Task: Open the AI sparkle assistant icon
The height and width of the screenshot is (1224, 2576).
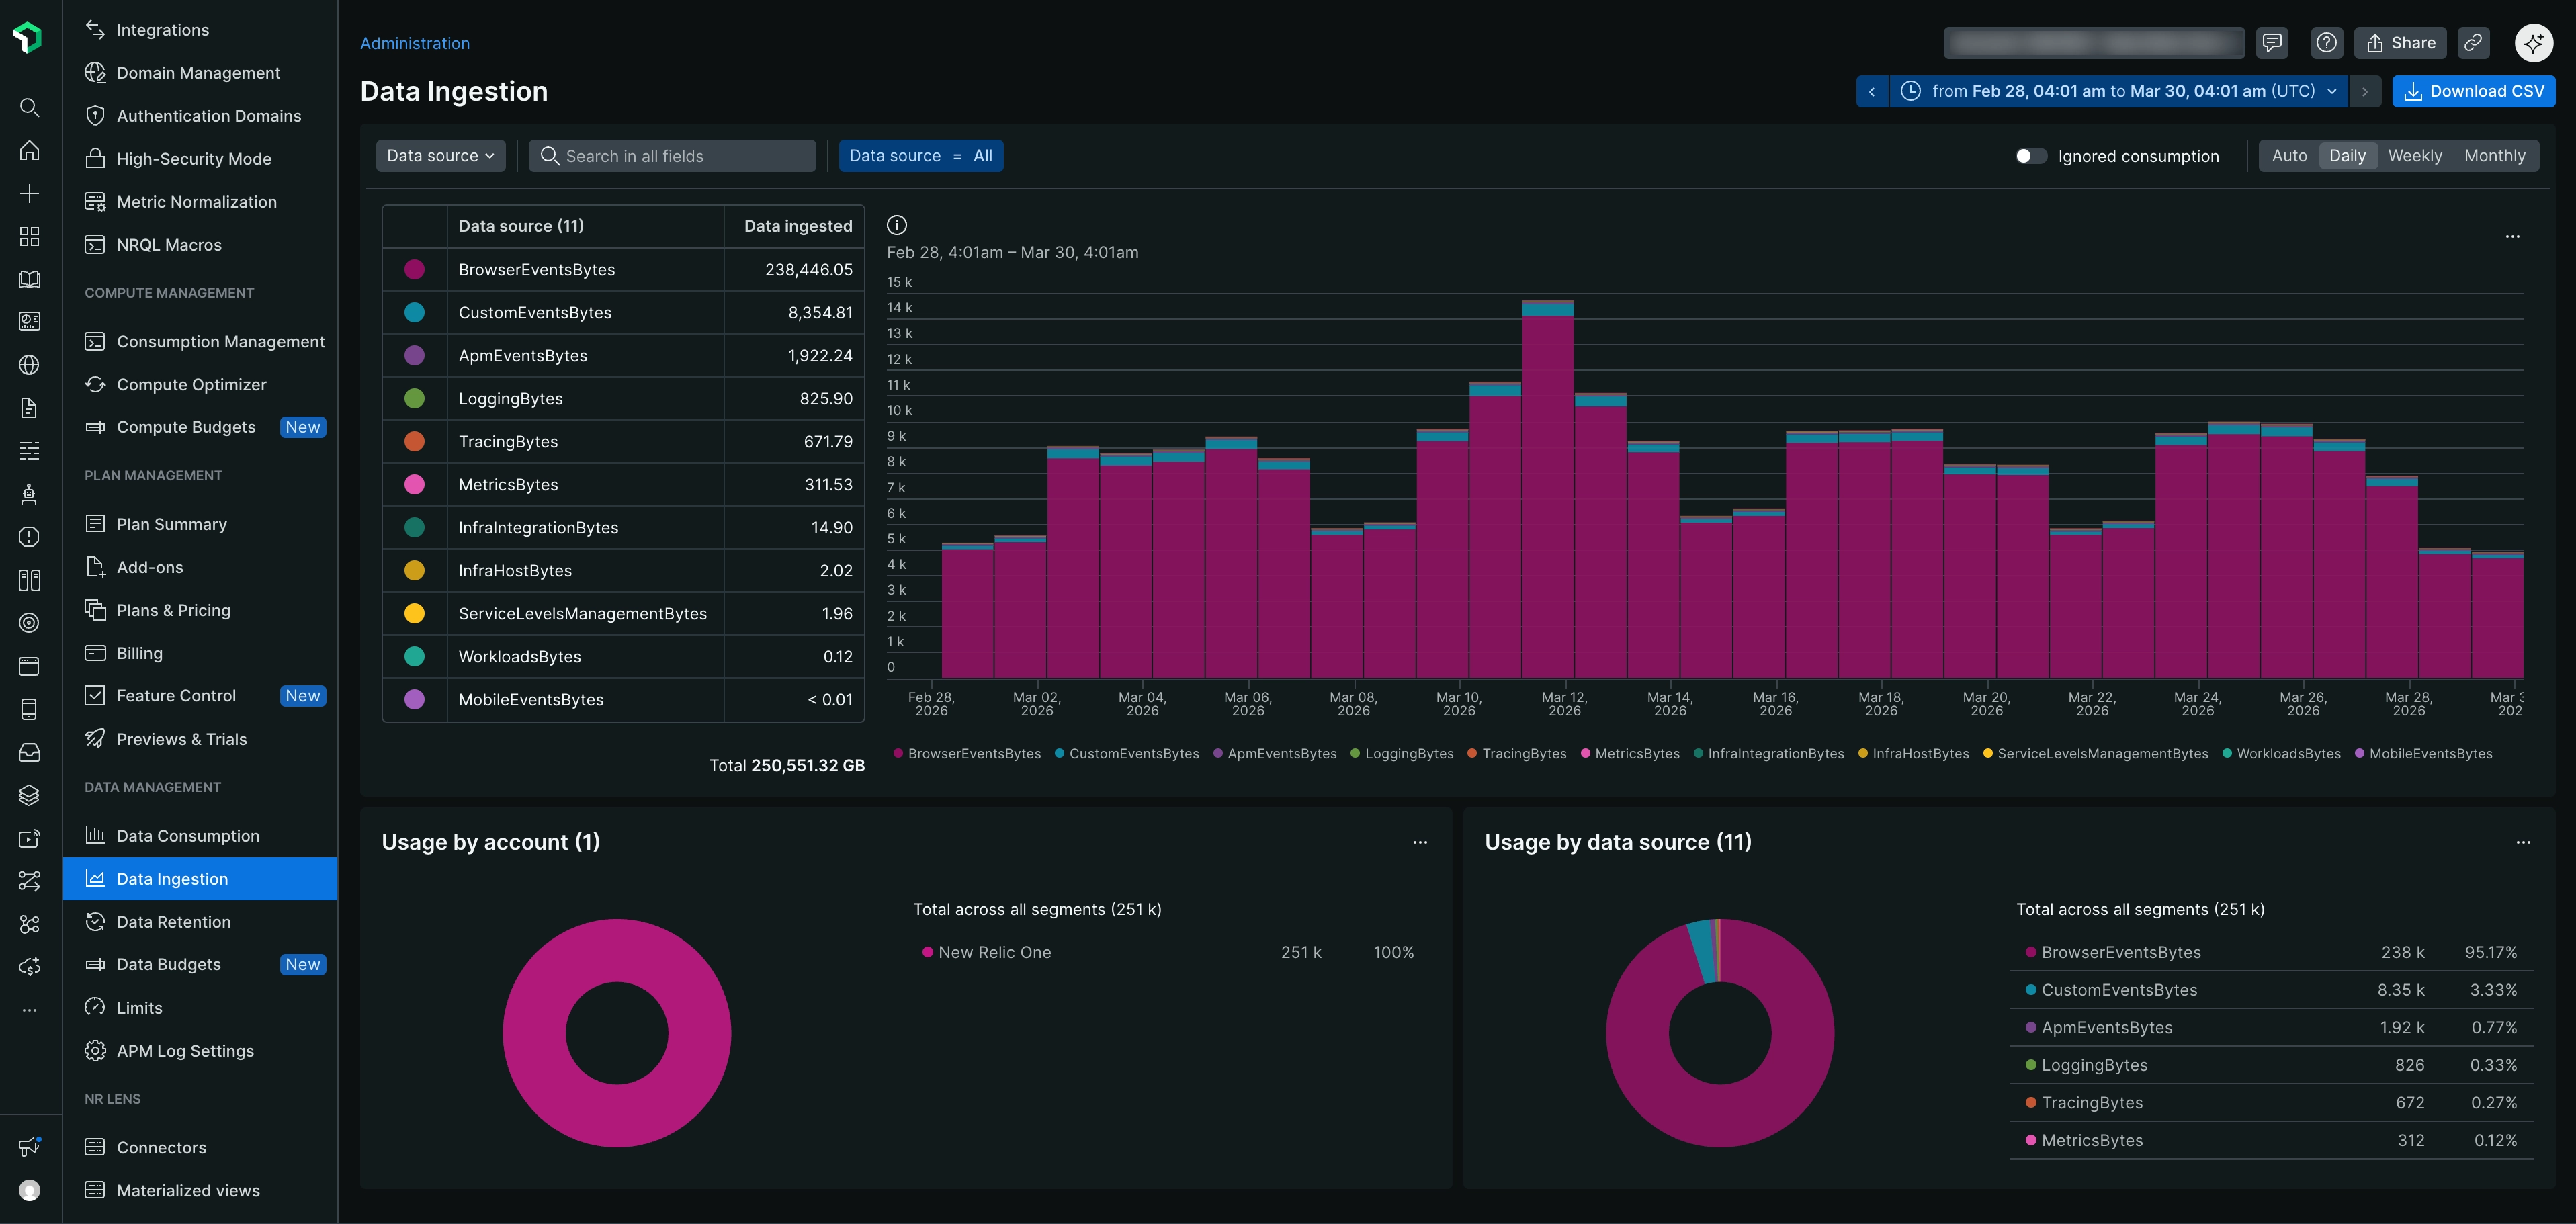Action: [x=2533, y=43]
